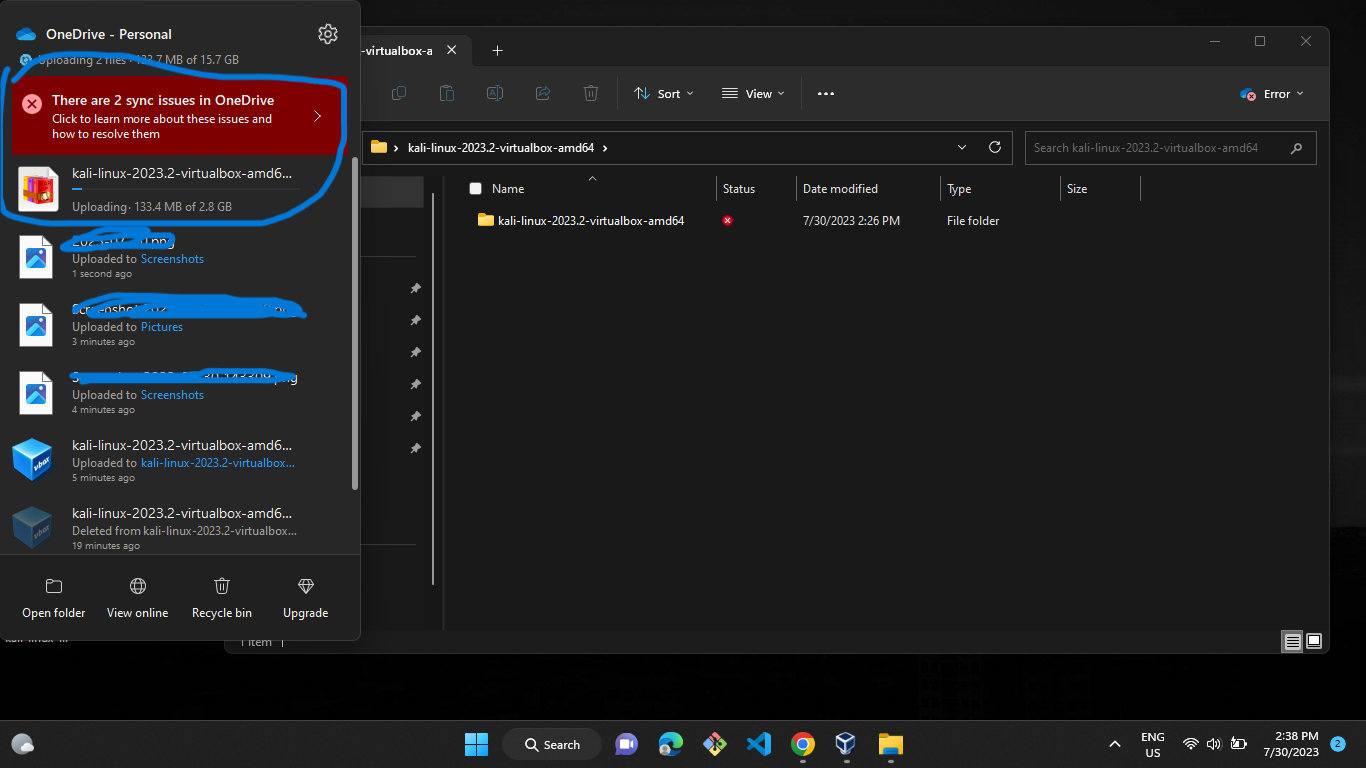This screenshot has height=768, width=1366.
Task: Expand the chevron after the kali-linux breadcrumb
Action: click(x=605, y=148)
